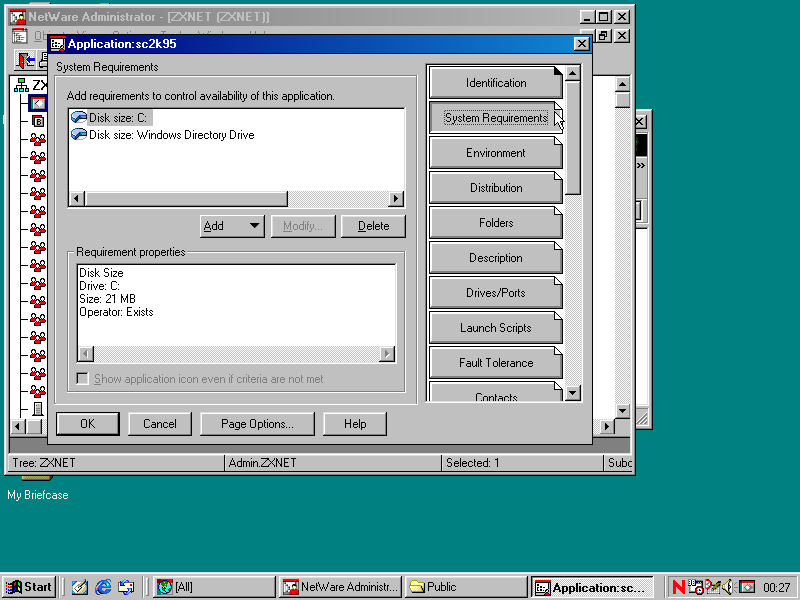Select the Disk size: Windows Directory Drive icon
Image resolution: width=800 pixels, height=600 pixels.
pyautogui.click(x=79, y=135)
